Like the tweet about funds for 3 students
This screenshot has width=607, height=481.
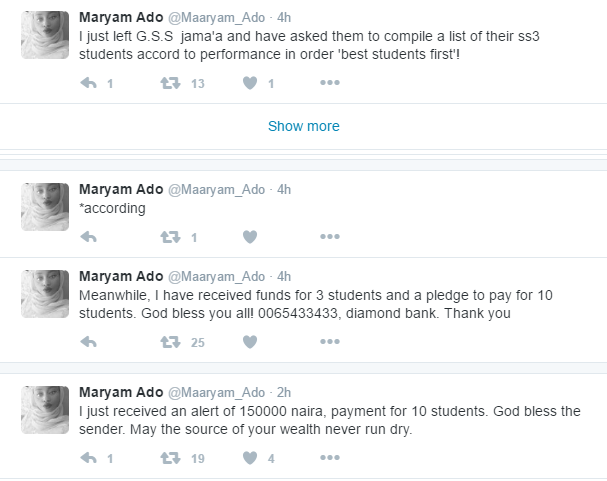250,342
